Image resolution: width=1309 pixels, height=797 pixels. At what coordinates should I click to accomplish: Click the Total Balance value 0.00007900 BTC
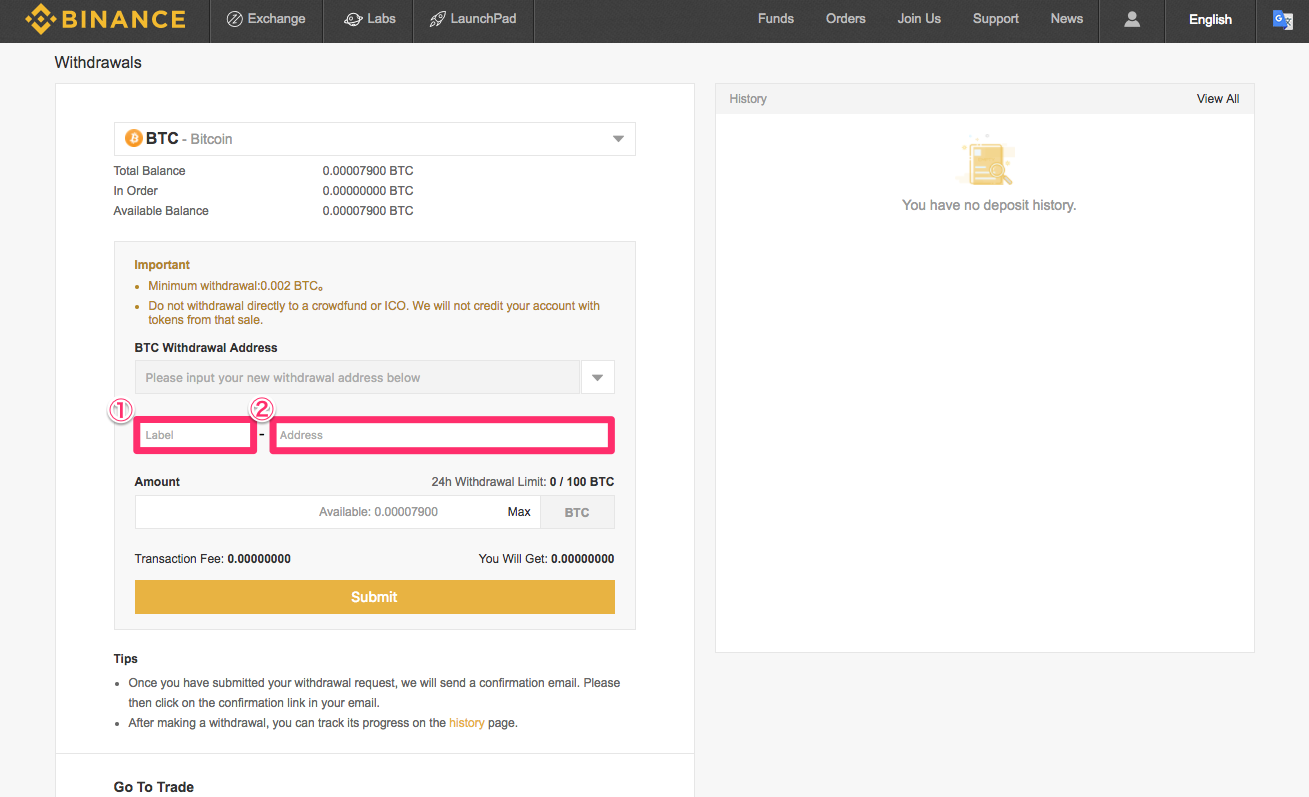368,171
